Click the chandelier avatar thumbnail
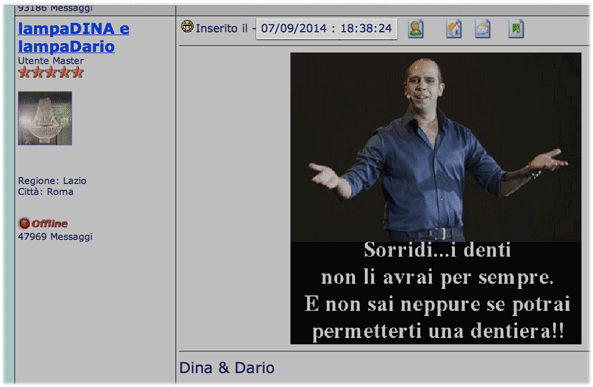Screen dimensions: 593x387 (x=45, y=118)
